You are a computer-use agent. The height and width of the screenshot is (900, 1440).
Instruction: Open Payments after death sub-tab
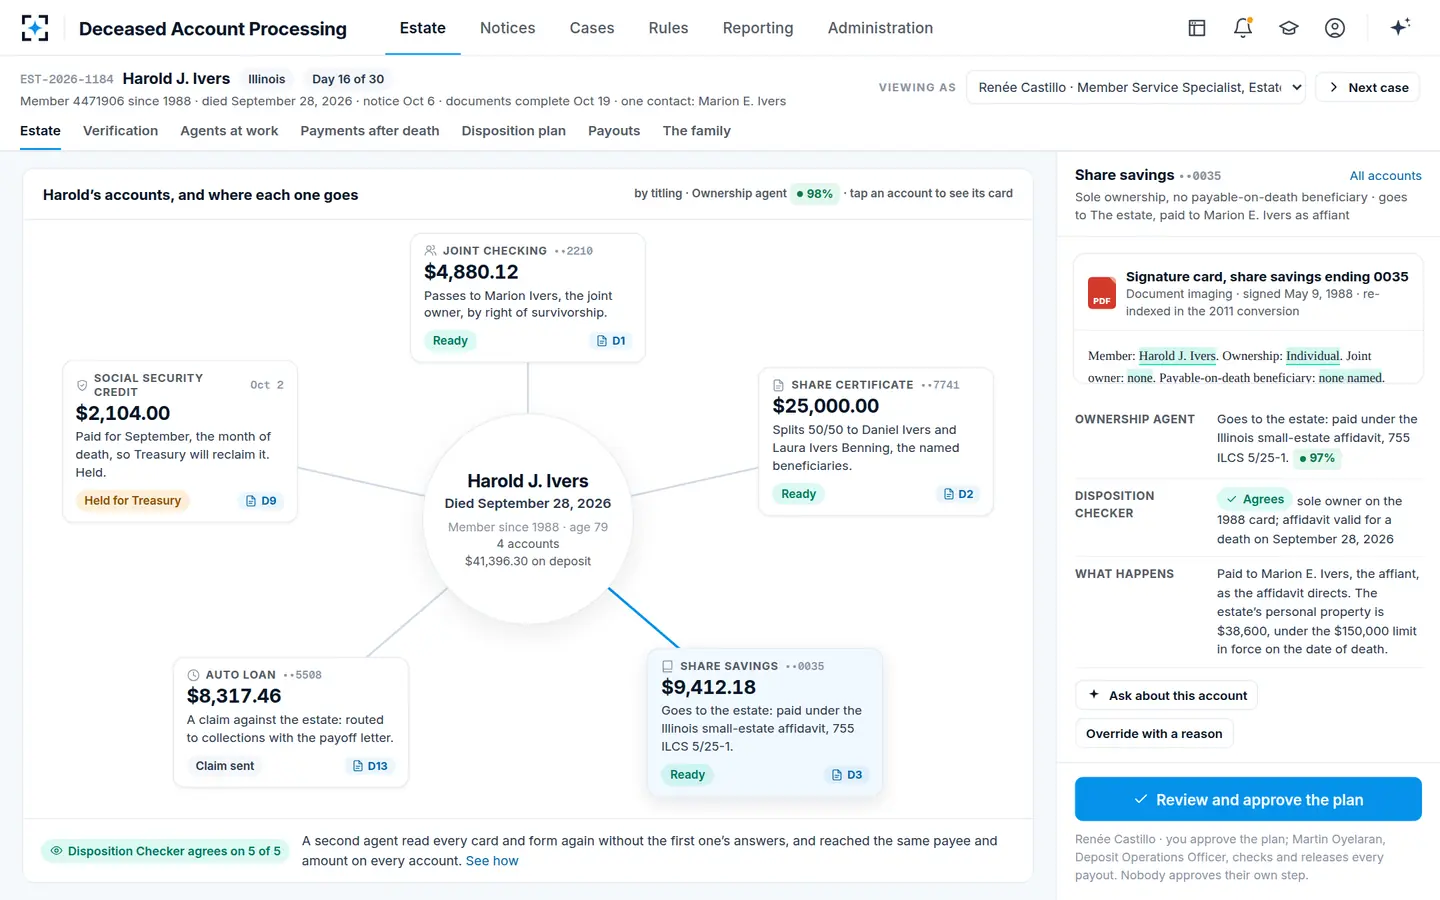370,131
